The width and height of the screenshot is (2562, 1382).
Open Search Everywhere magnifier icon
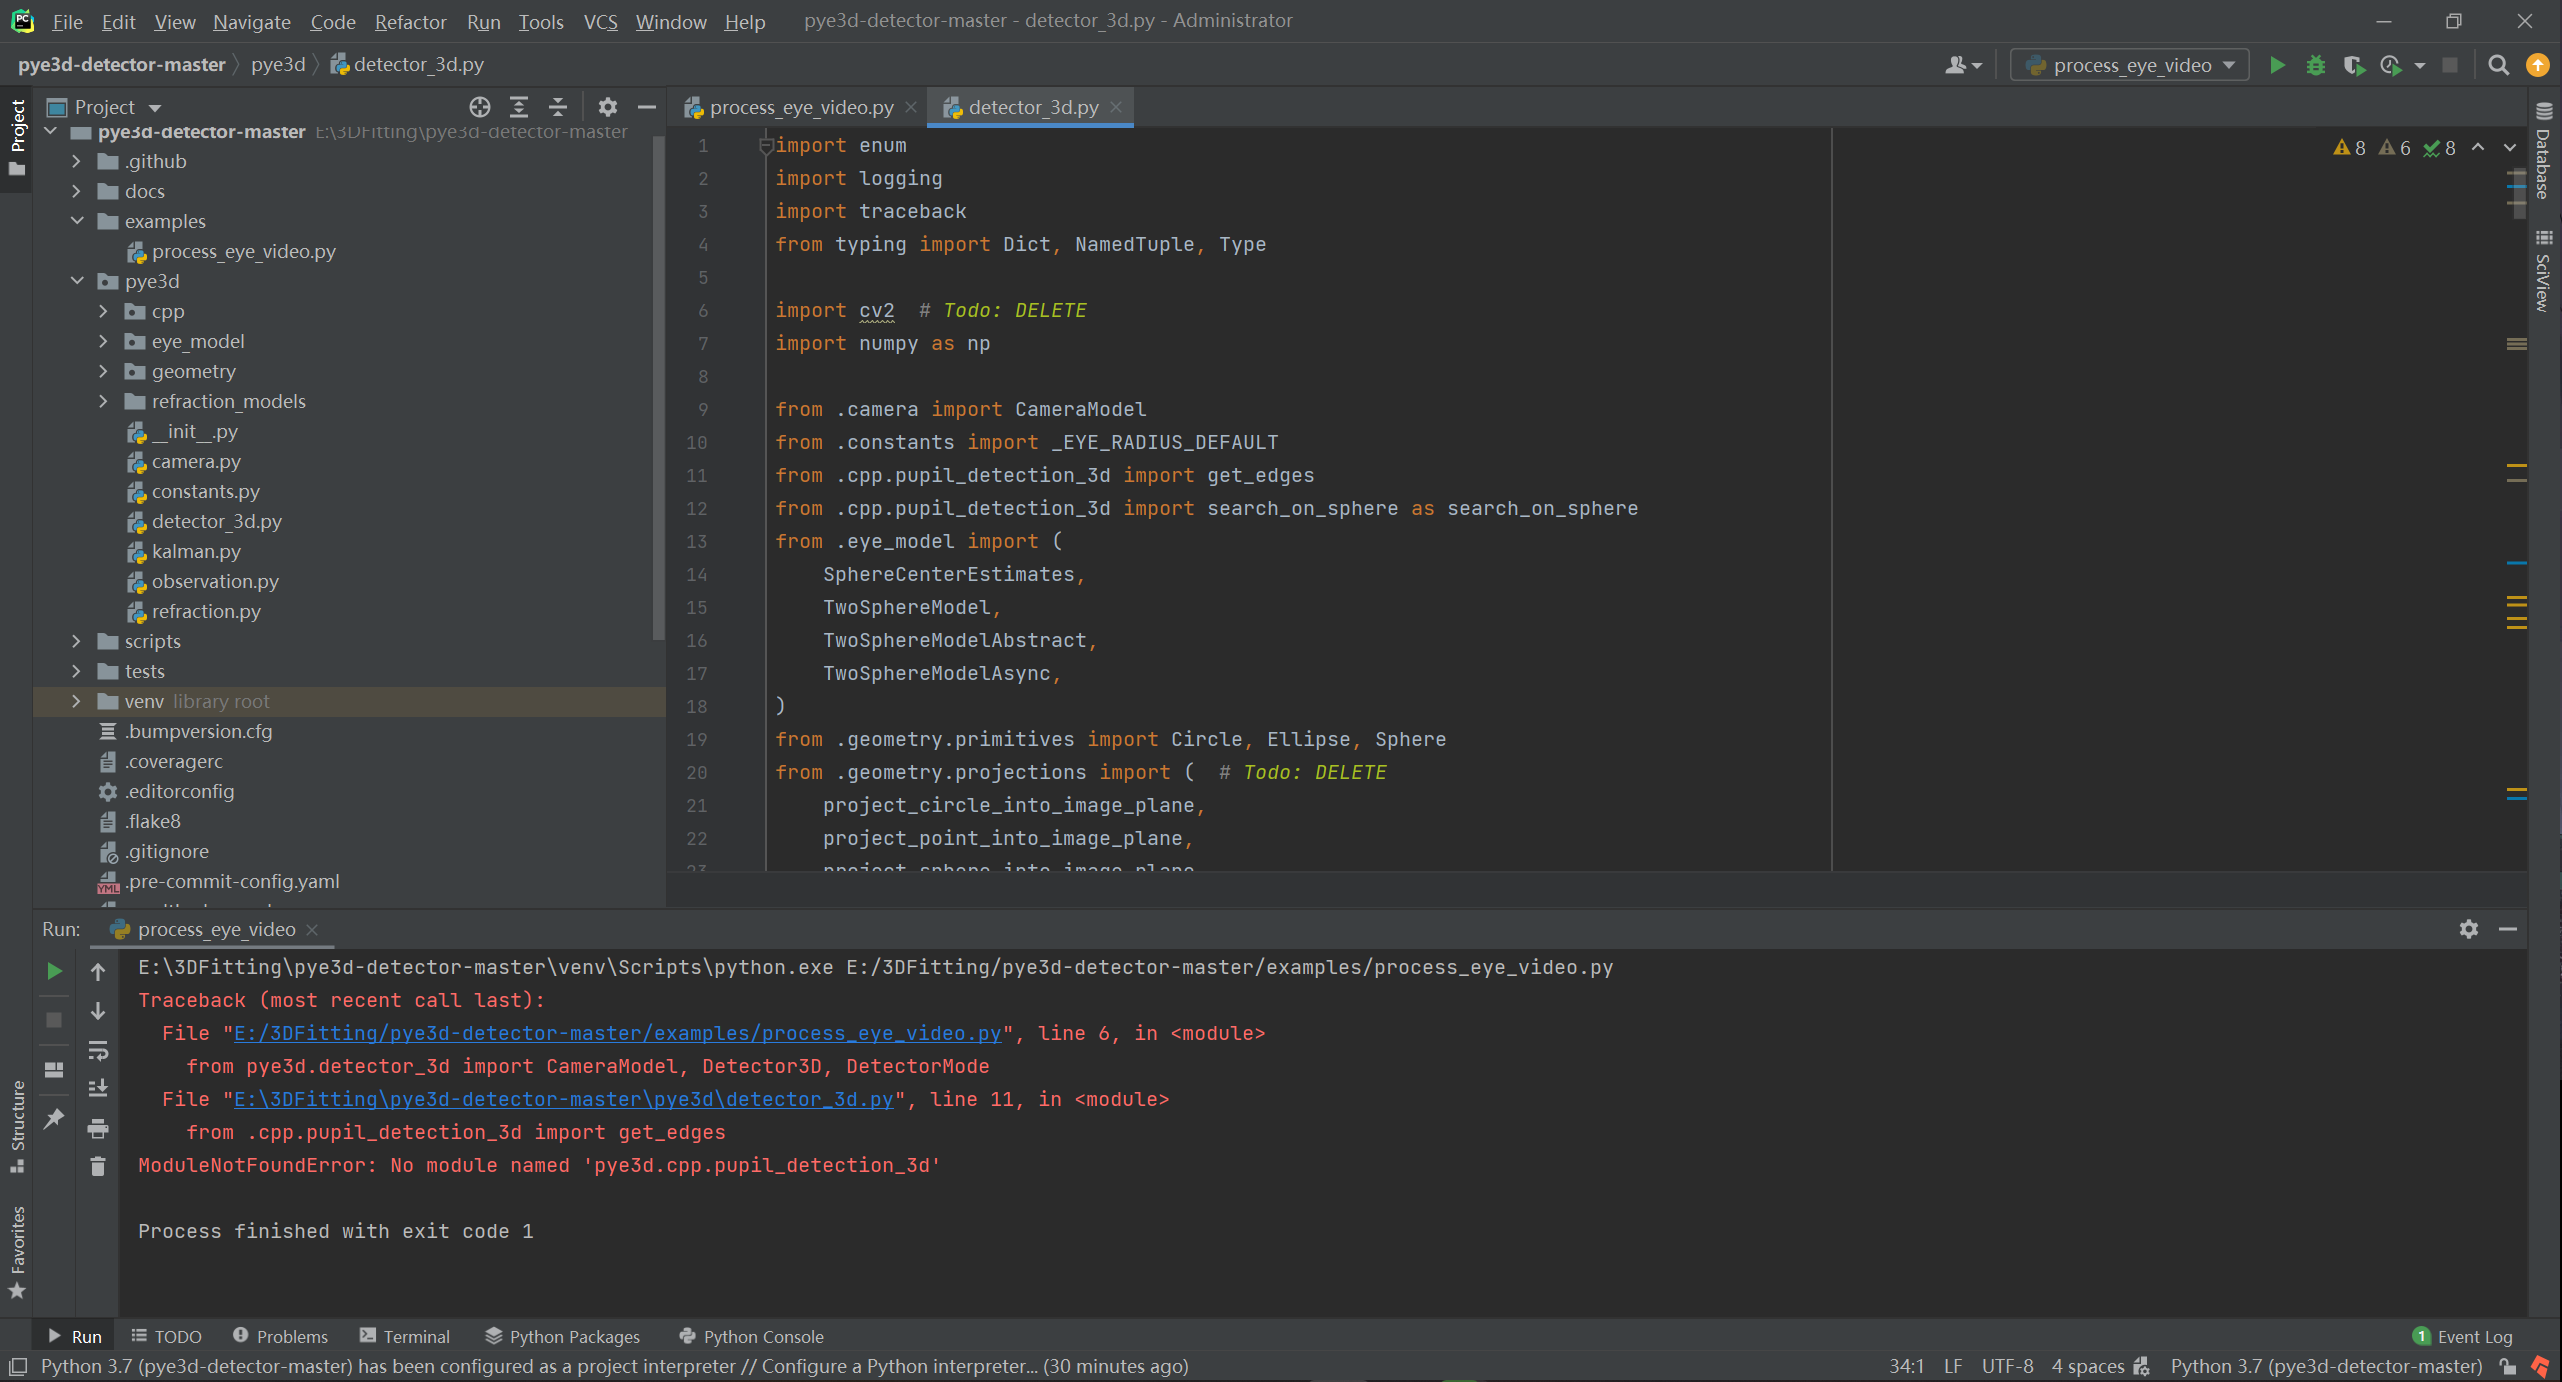pos(2498,65)
